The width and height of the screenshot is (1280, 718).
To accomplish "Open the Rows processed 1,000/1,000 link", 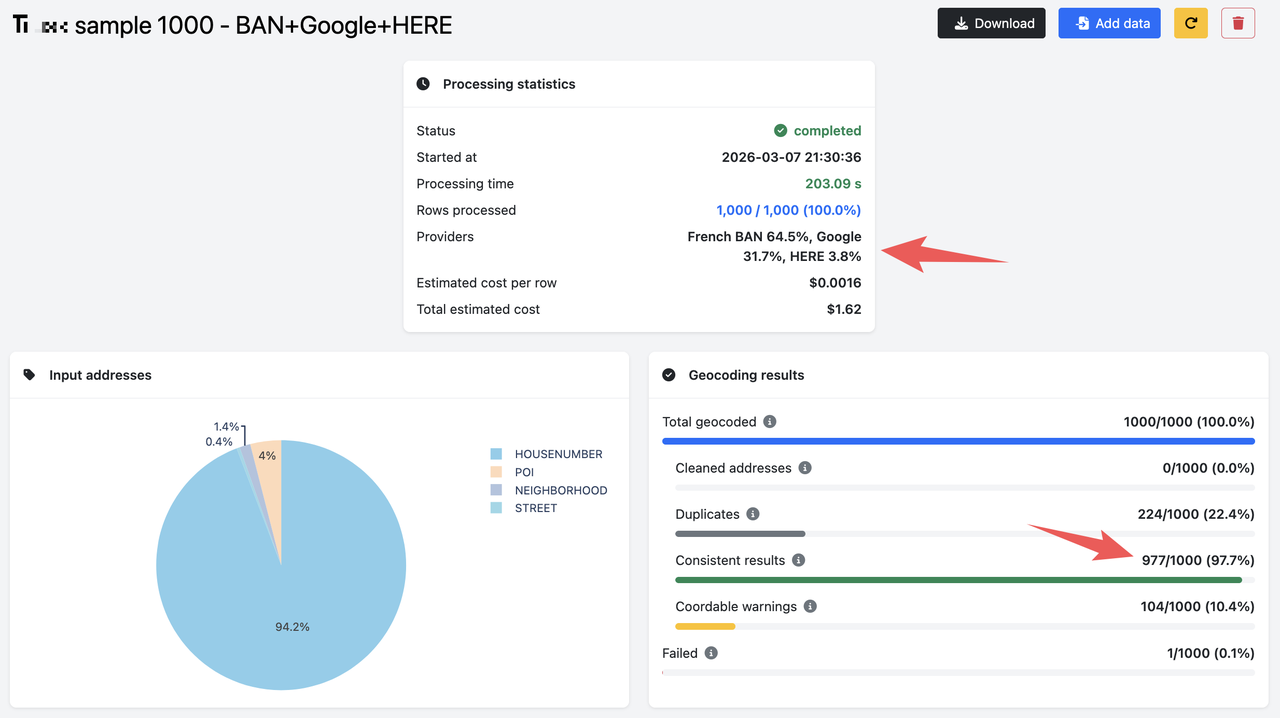I will tap(787, 209).
